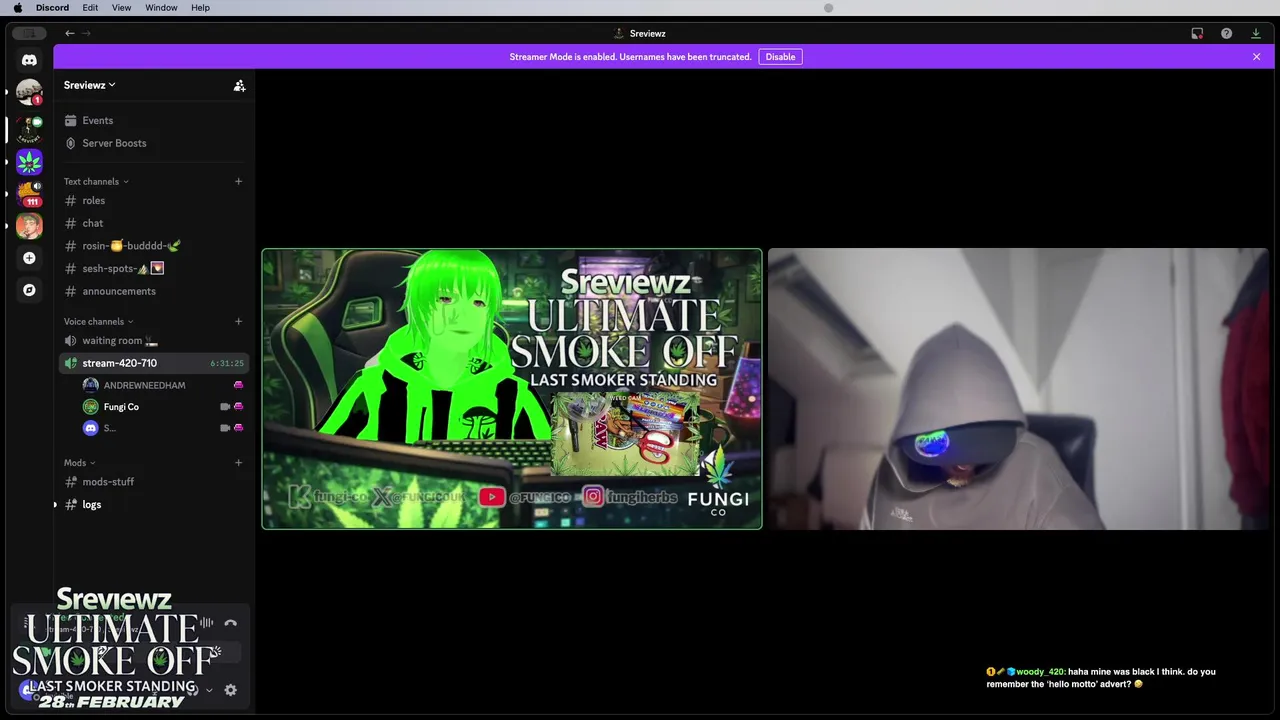Viewport: 1280px width, 720px height.
Task: Open output device chevron beside gear
Action: coord(209,690)
